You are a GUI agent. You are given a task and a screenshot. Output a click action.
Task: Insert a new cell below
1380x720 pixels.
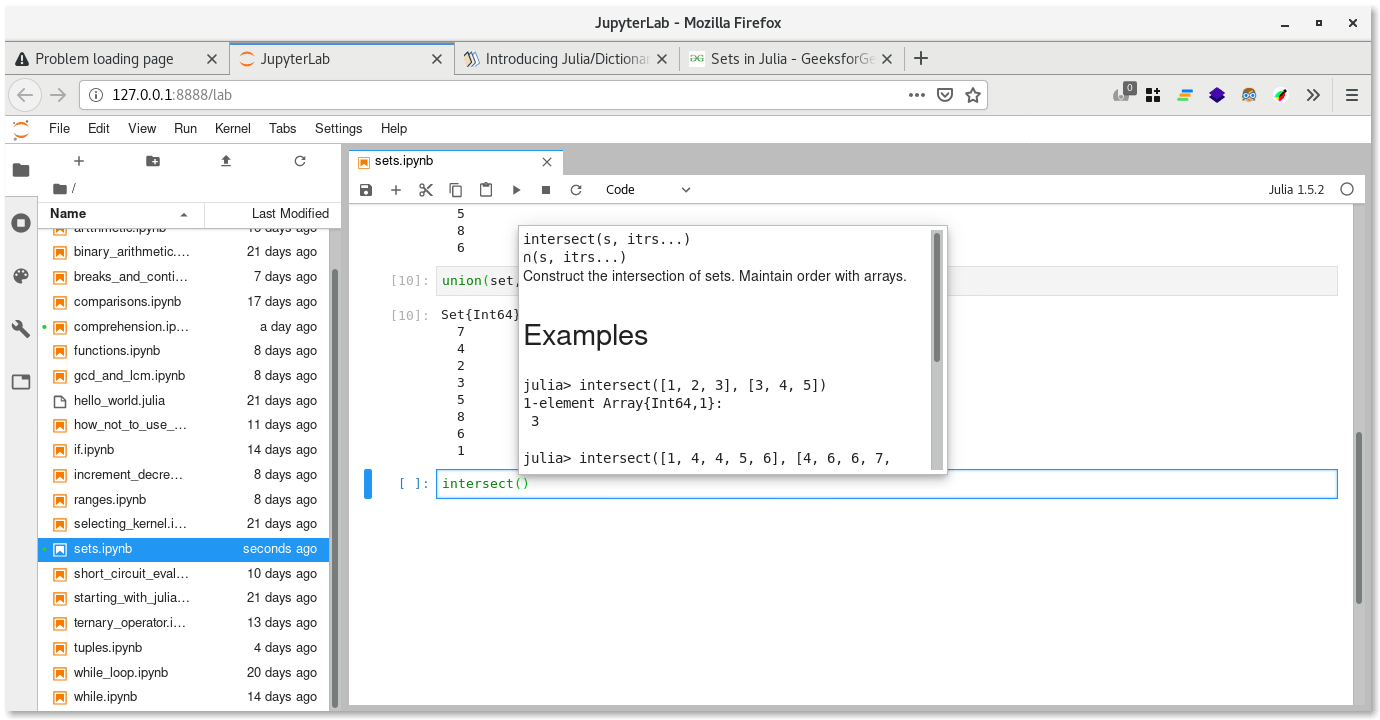tap(394, 189)
